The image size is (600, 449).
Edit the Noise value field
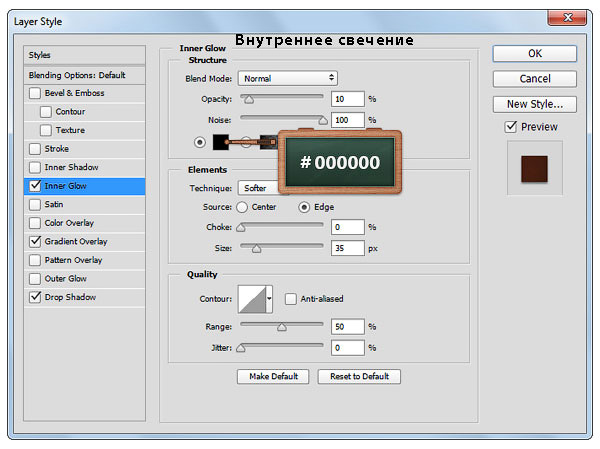coord(347,120)
